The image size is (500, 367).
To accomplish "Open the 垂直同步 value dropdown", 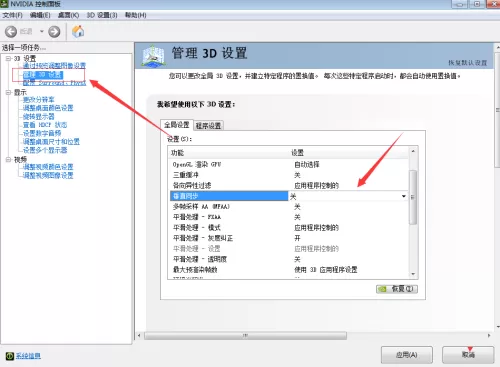I will (x=404, y=196).
